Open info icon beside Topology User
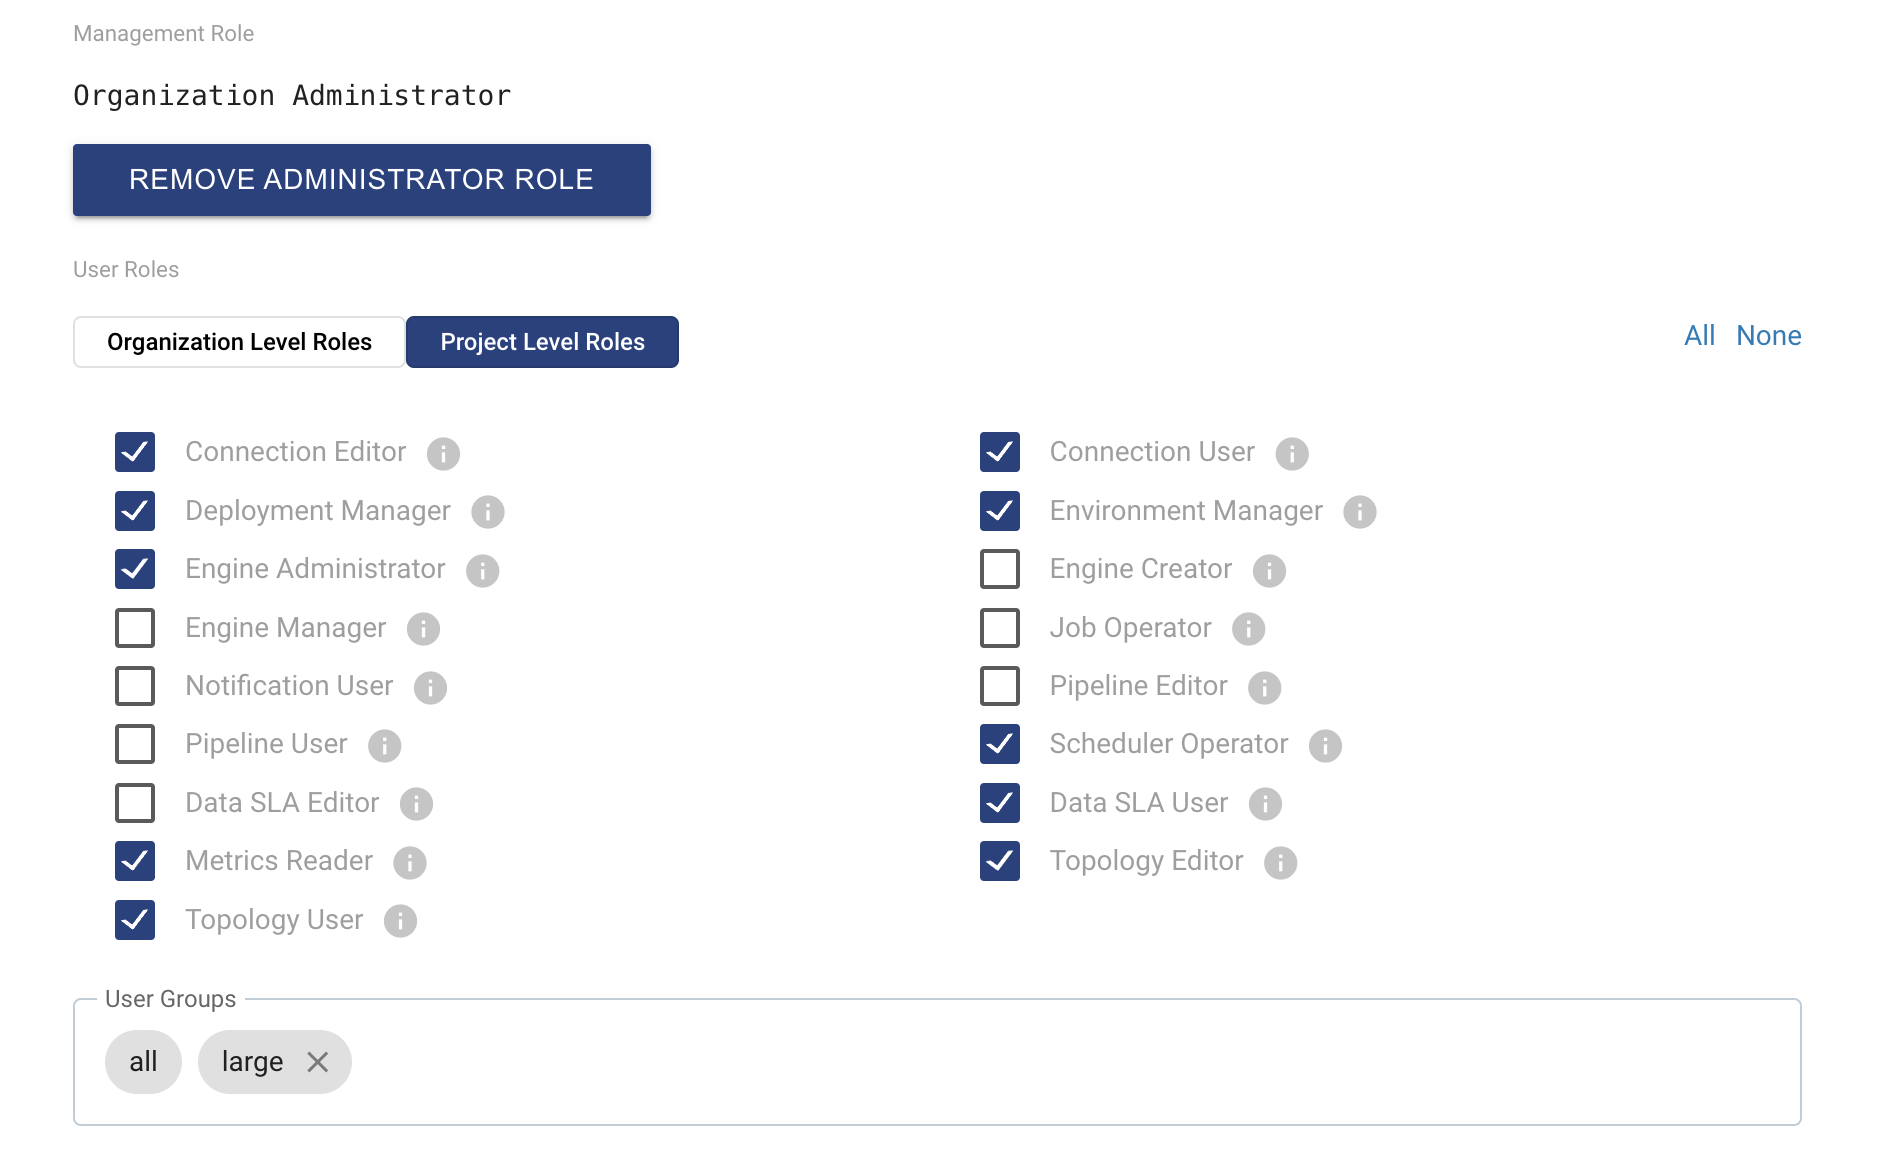Screen dimensions: 1902x1158 tap(400, 921)
